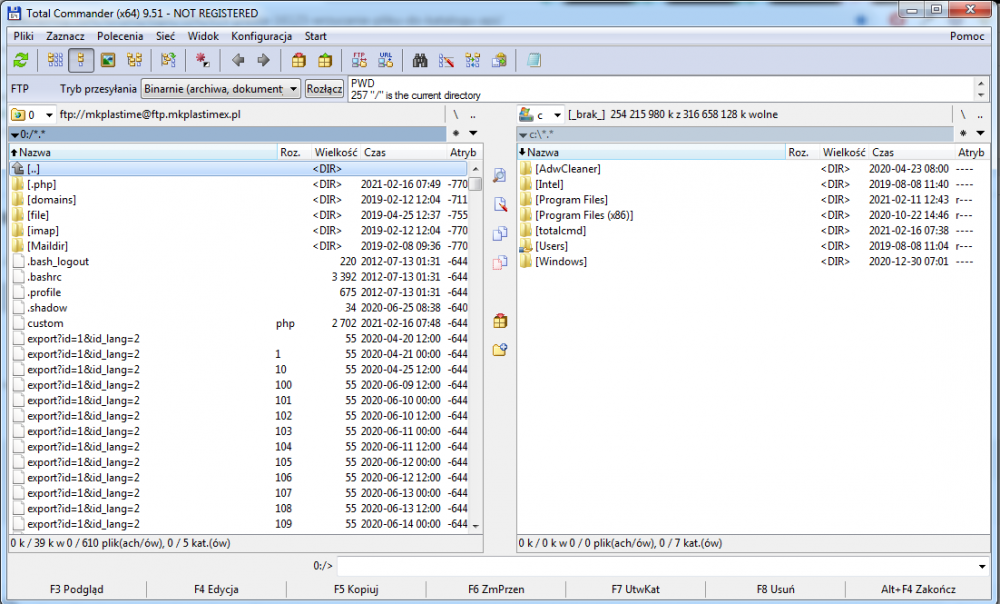Click the Edit file icon between panels
Screen dimensions: 1000x604
click(x=500, y=204)
